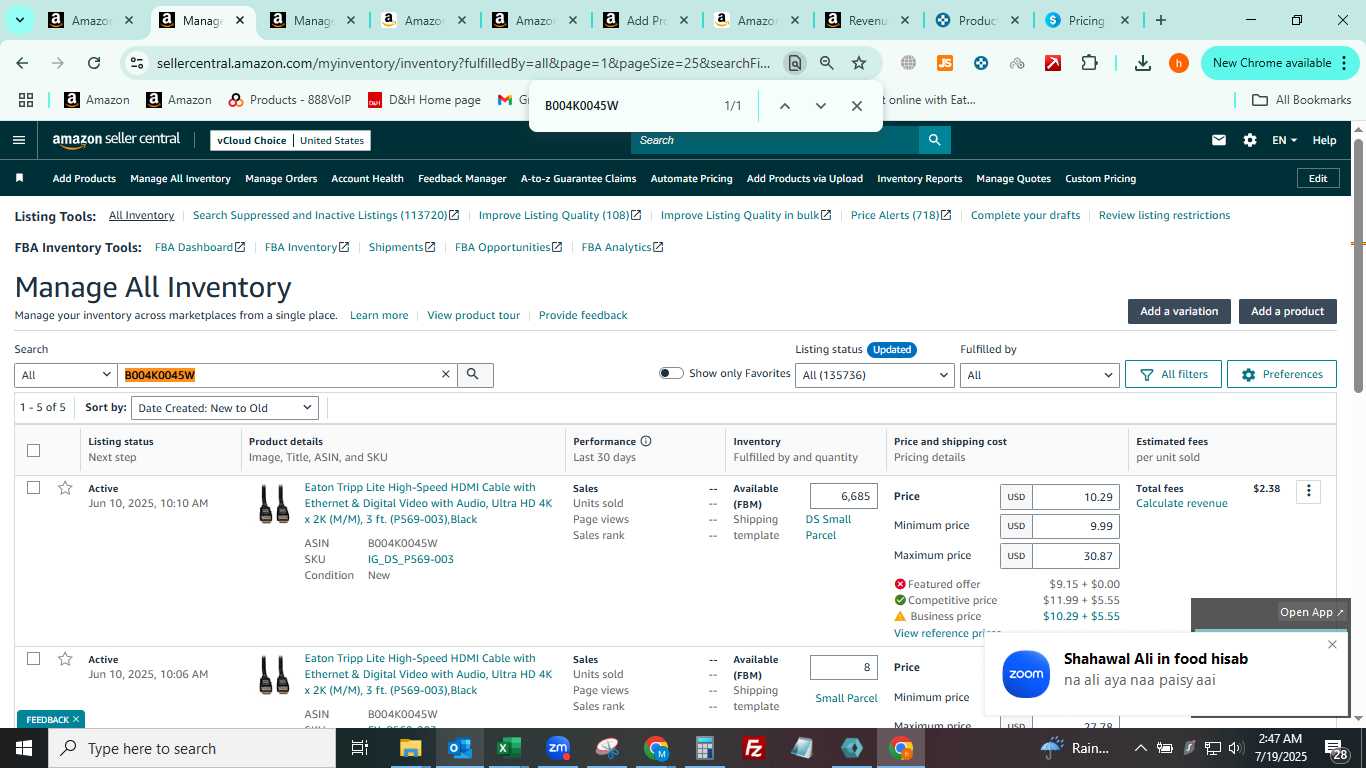Open Listing status All (135736) dropdown
Screen dimensions: 1366x768
point(874,375)
